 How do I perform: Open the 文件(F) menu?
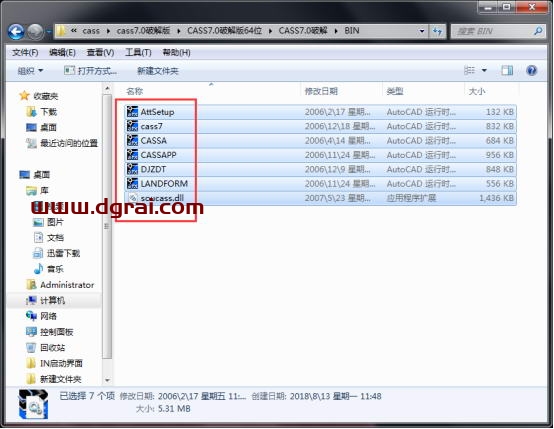coord(25,52)
